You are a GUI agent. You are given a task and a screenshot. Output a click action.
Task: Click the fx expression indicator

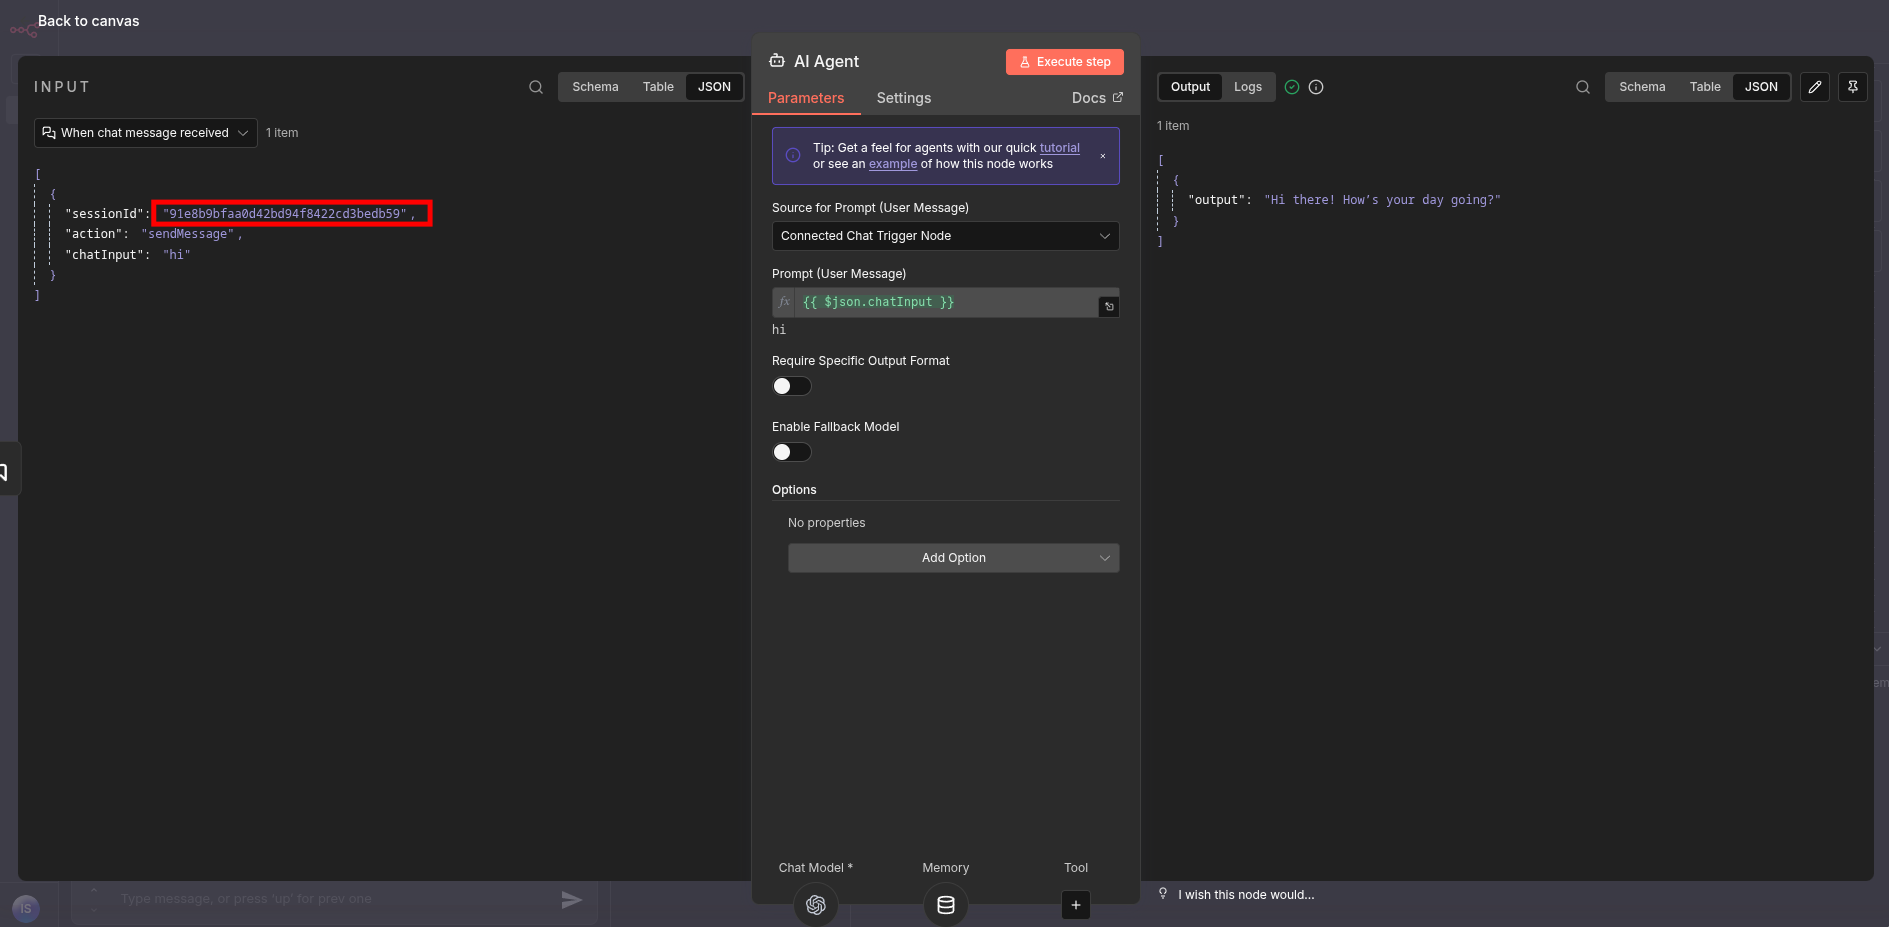pyautogui.click(x=785, y=302)
